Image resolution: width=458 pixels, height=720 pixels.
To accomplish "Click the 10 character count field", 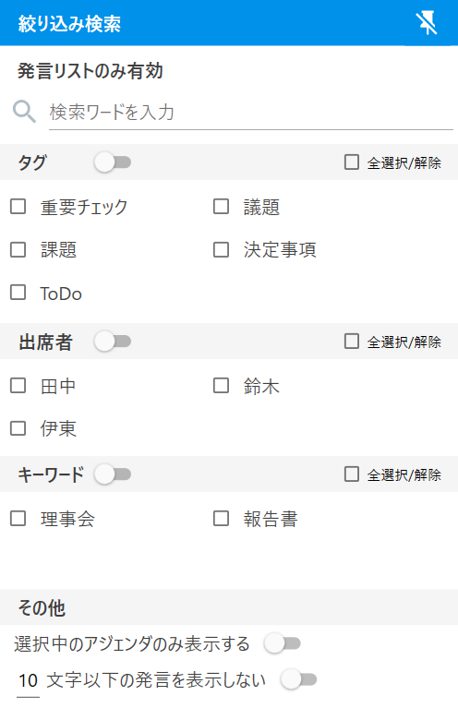I will (28, 681).
